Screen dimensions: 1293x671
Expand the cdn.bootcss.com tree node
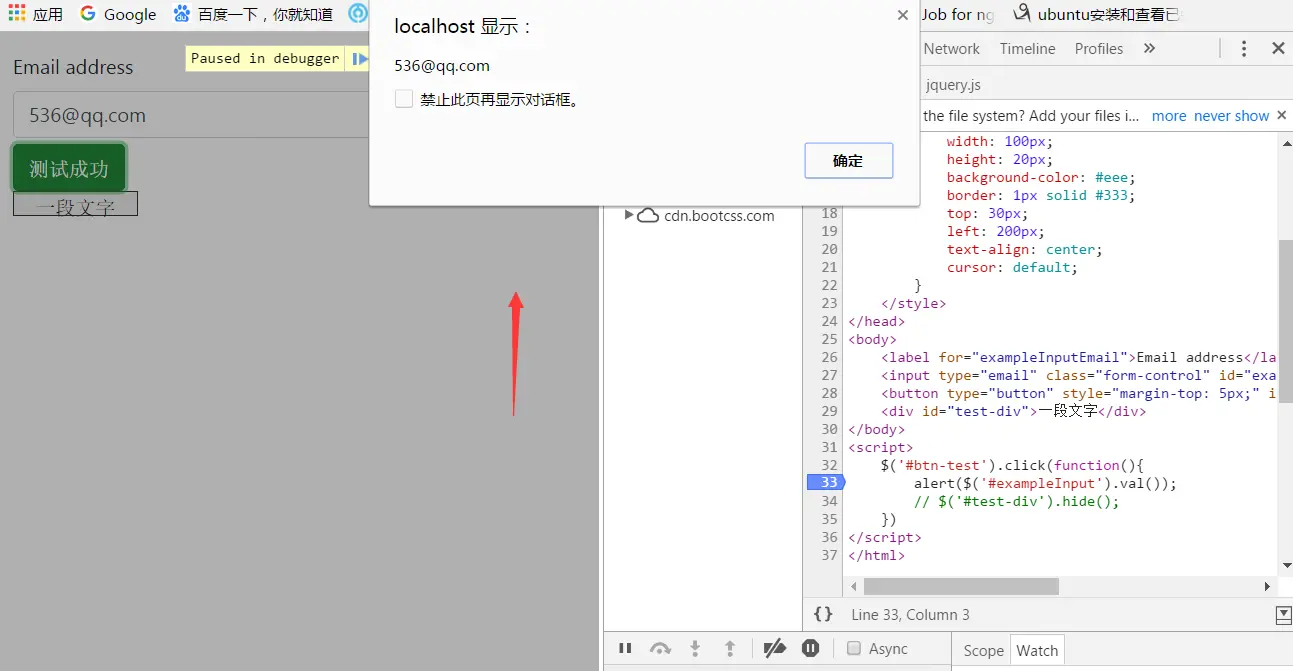(628, 215)
